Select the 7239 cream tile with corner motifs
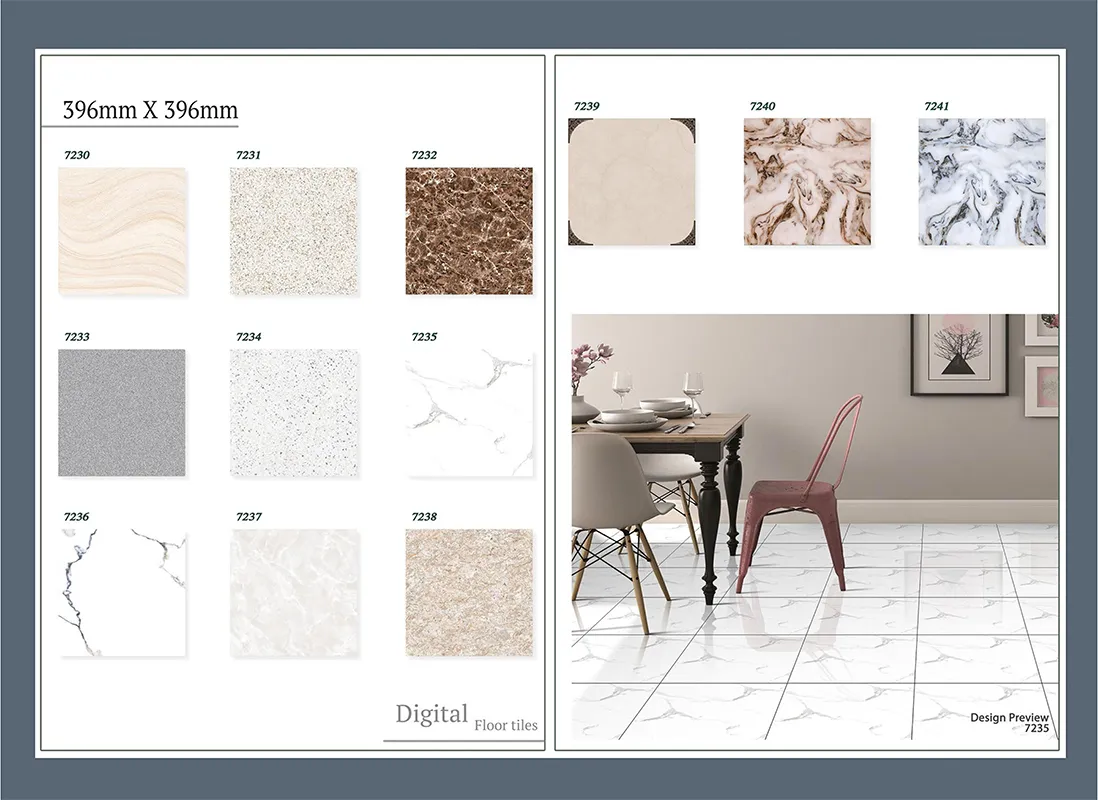 [632, 182]
